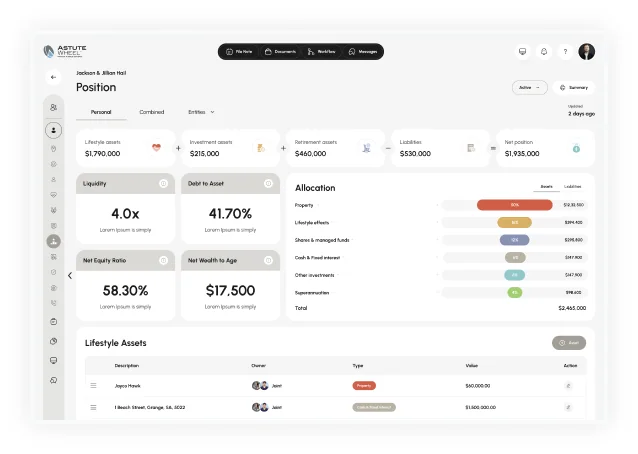Click the Net Wealth to Age info icon
Screen dimensions: 638x454
[268, 260]
